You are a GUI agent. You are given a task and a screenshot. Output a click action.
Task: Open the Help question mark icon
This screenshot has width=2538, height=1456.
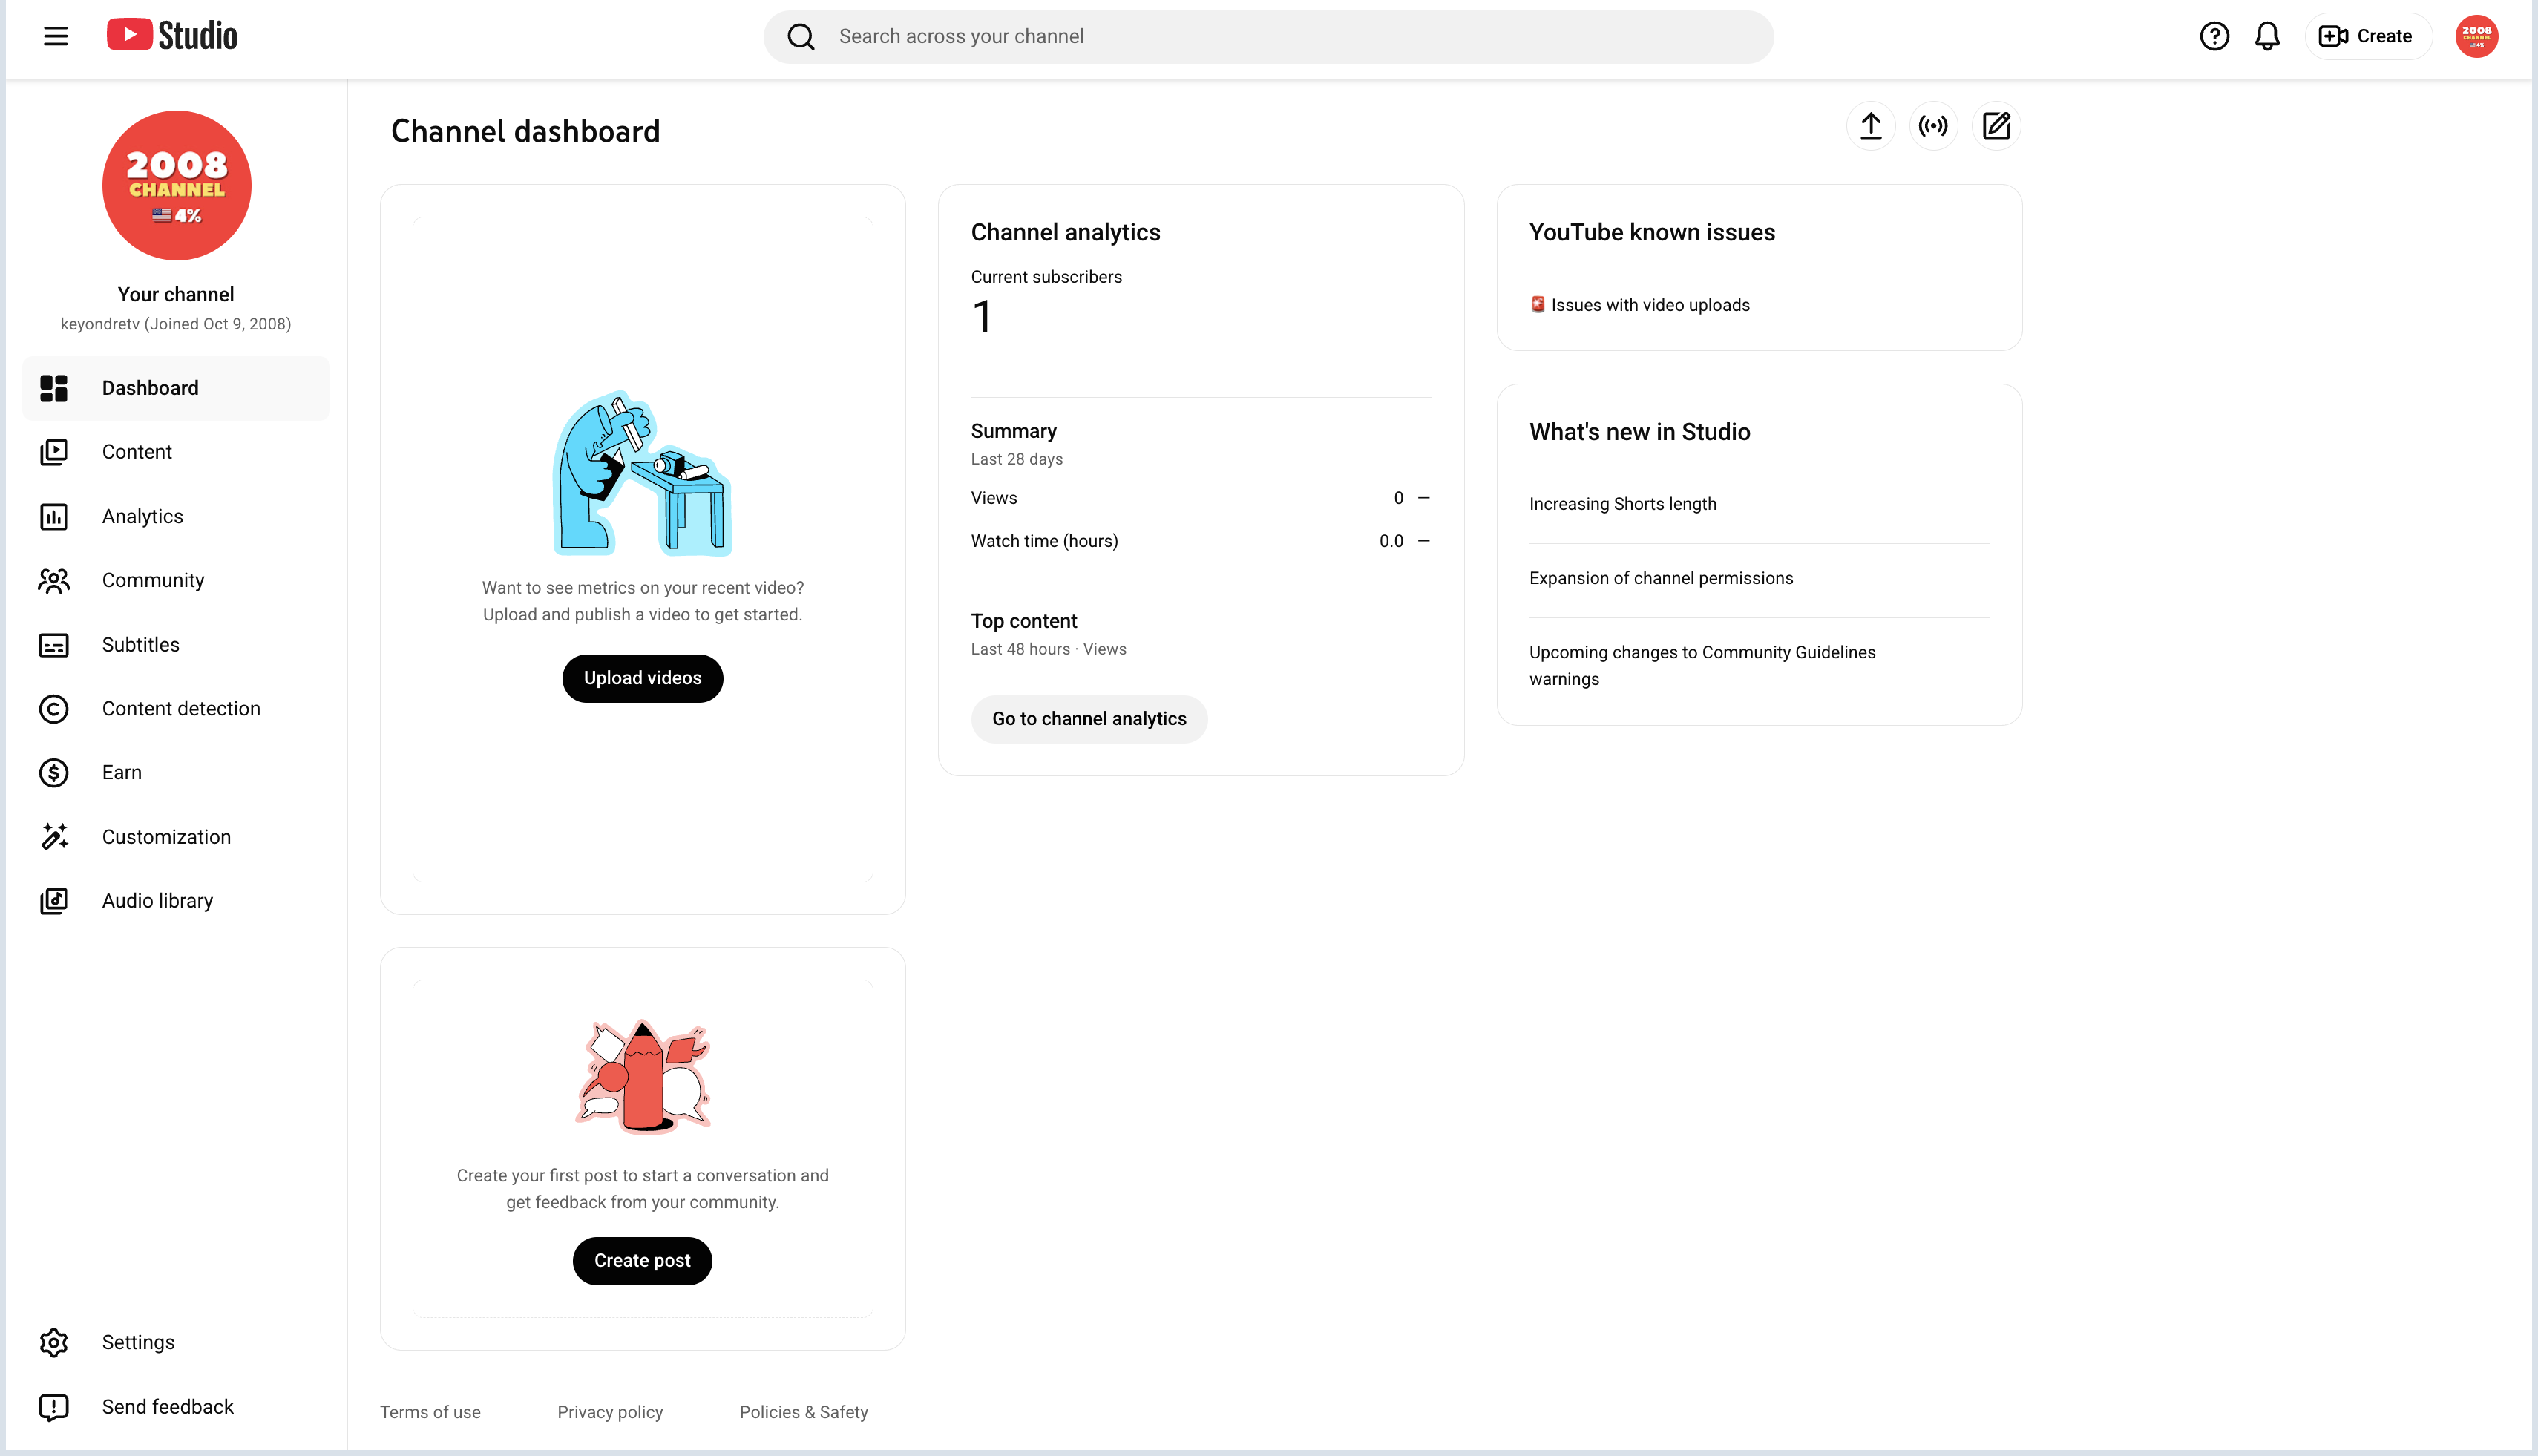(2214, 36)
